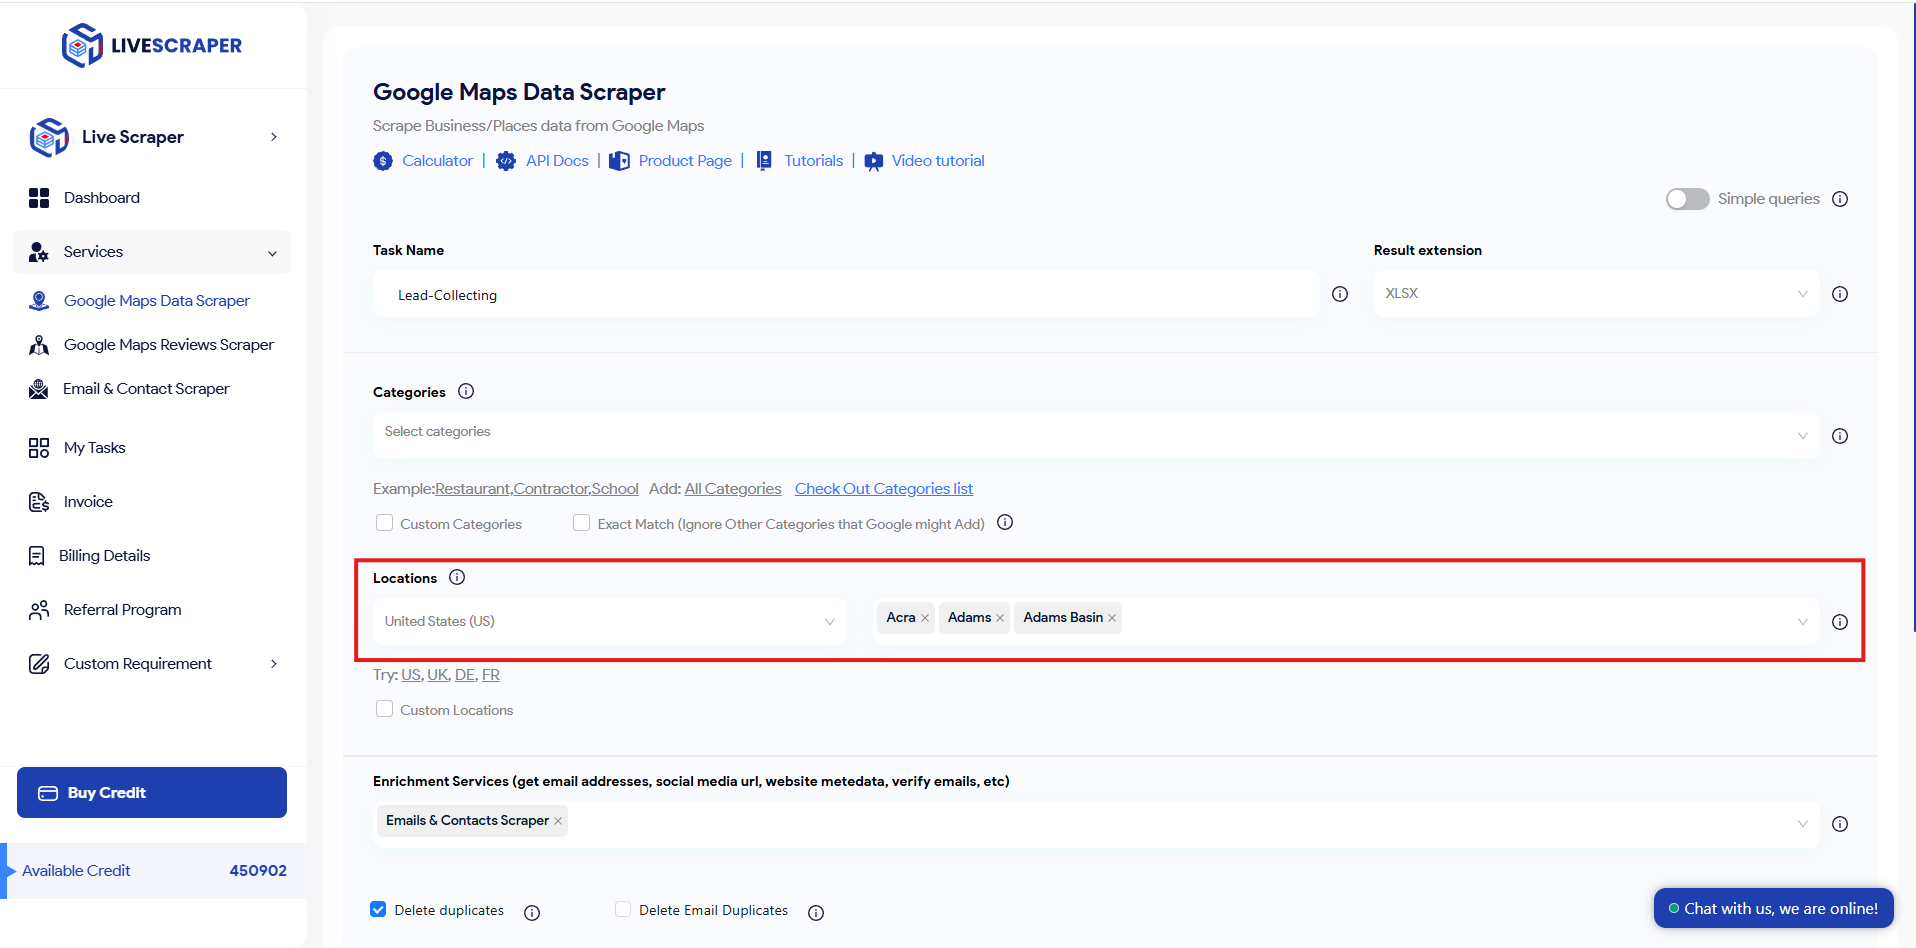Click the info icon right of Enrichment Services field
This screenshot has height=948, width=1916.
tap(1840, 824)
